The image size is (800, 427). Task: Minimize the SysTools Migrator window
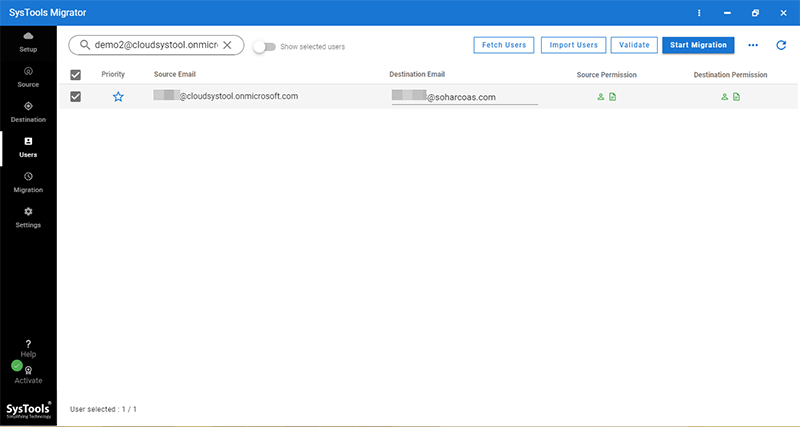coord(727,13)
